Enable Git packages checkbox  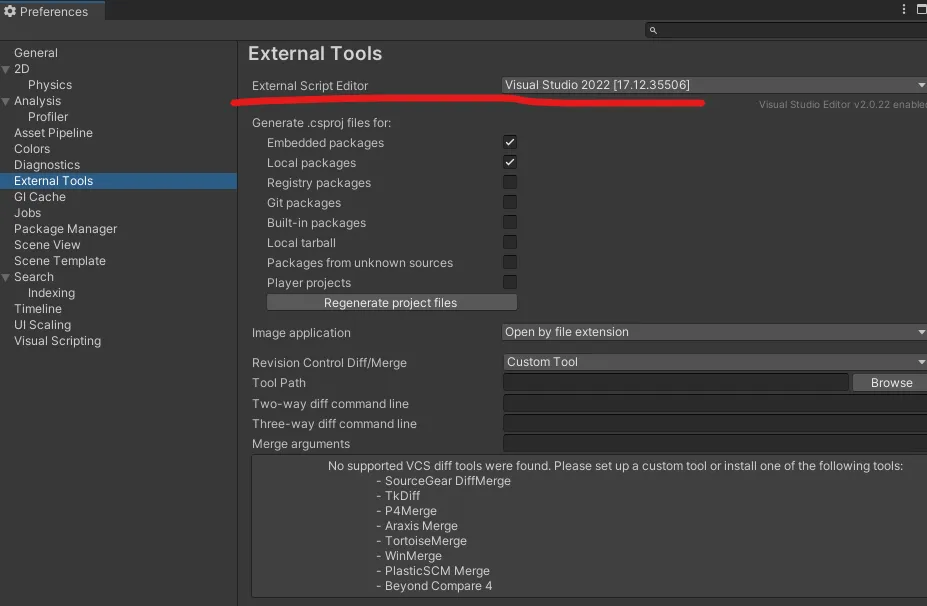[x=510, y=202]
